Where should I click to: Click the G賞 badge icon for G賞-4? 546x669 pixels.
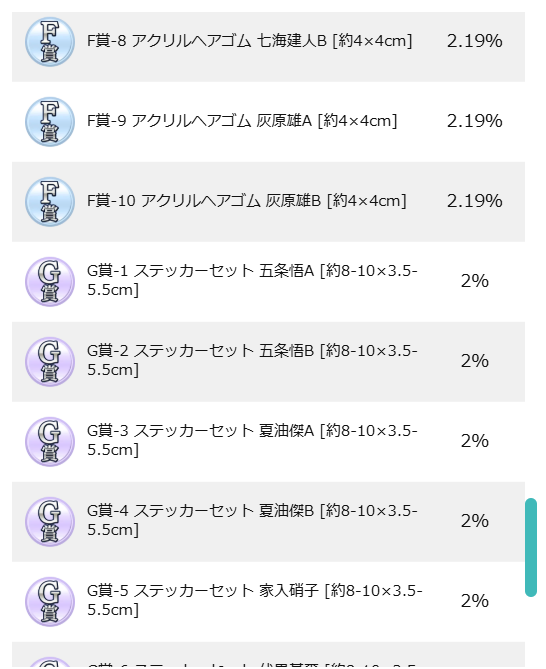[x=50, y=522]
